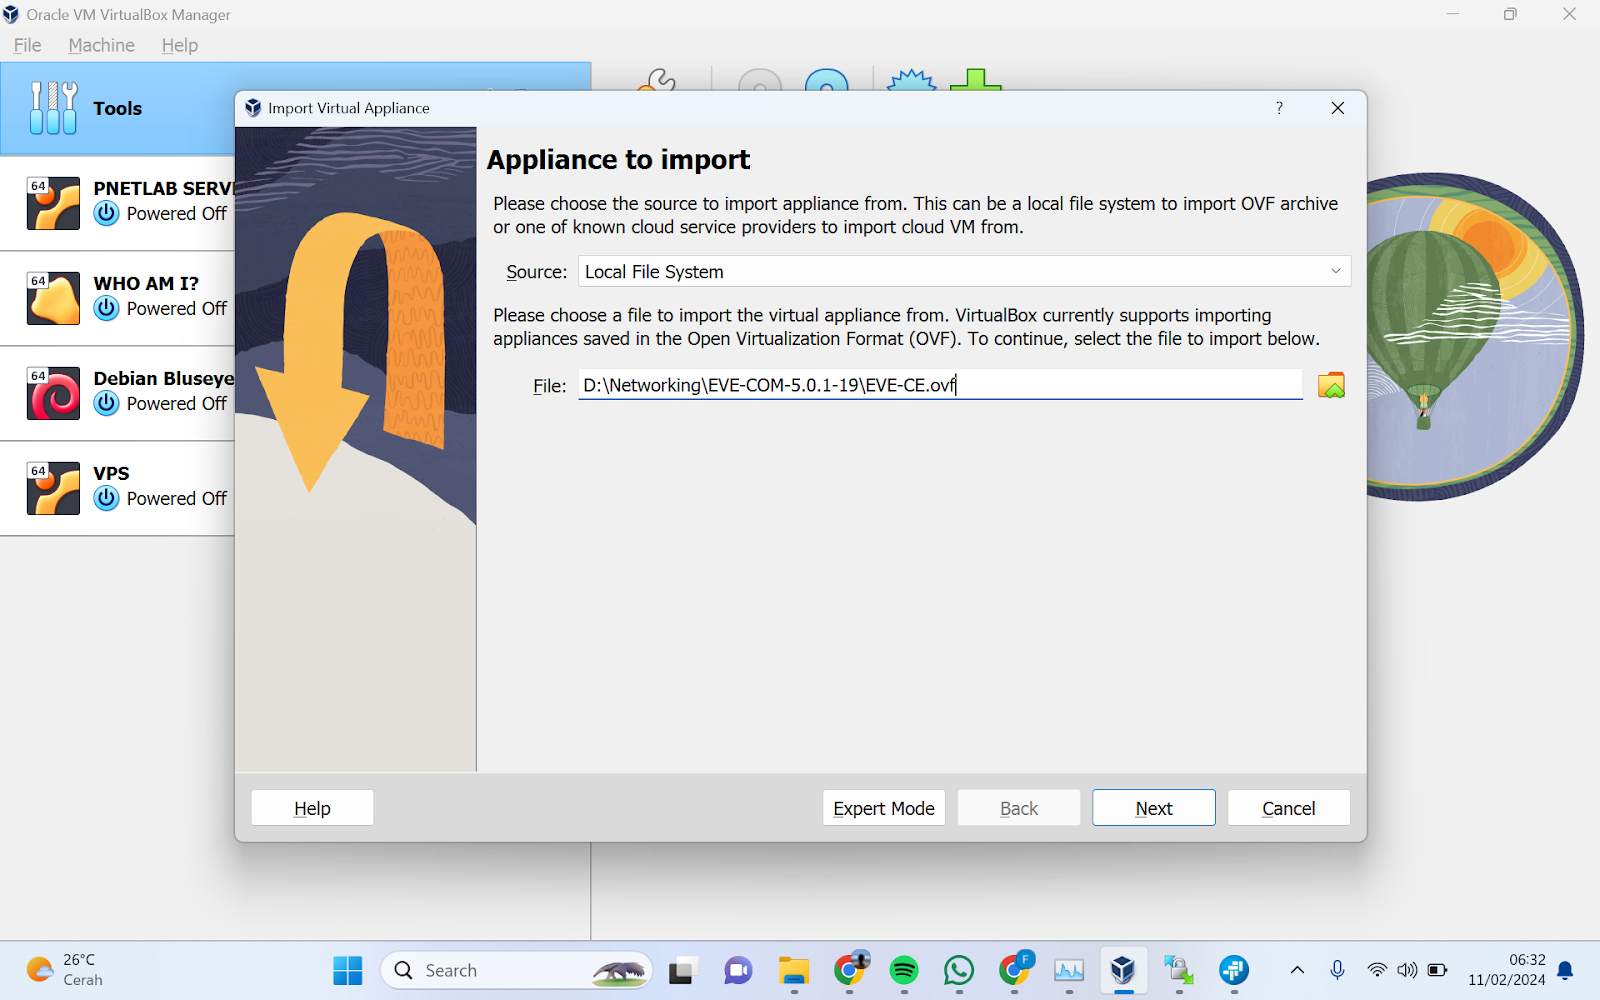Open WhatsApp from taskbar
The width and height of the screenshot is (1600, 1000).
tap(959, 970)
